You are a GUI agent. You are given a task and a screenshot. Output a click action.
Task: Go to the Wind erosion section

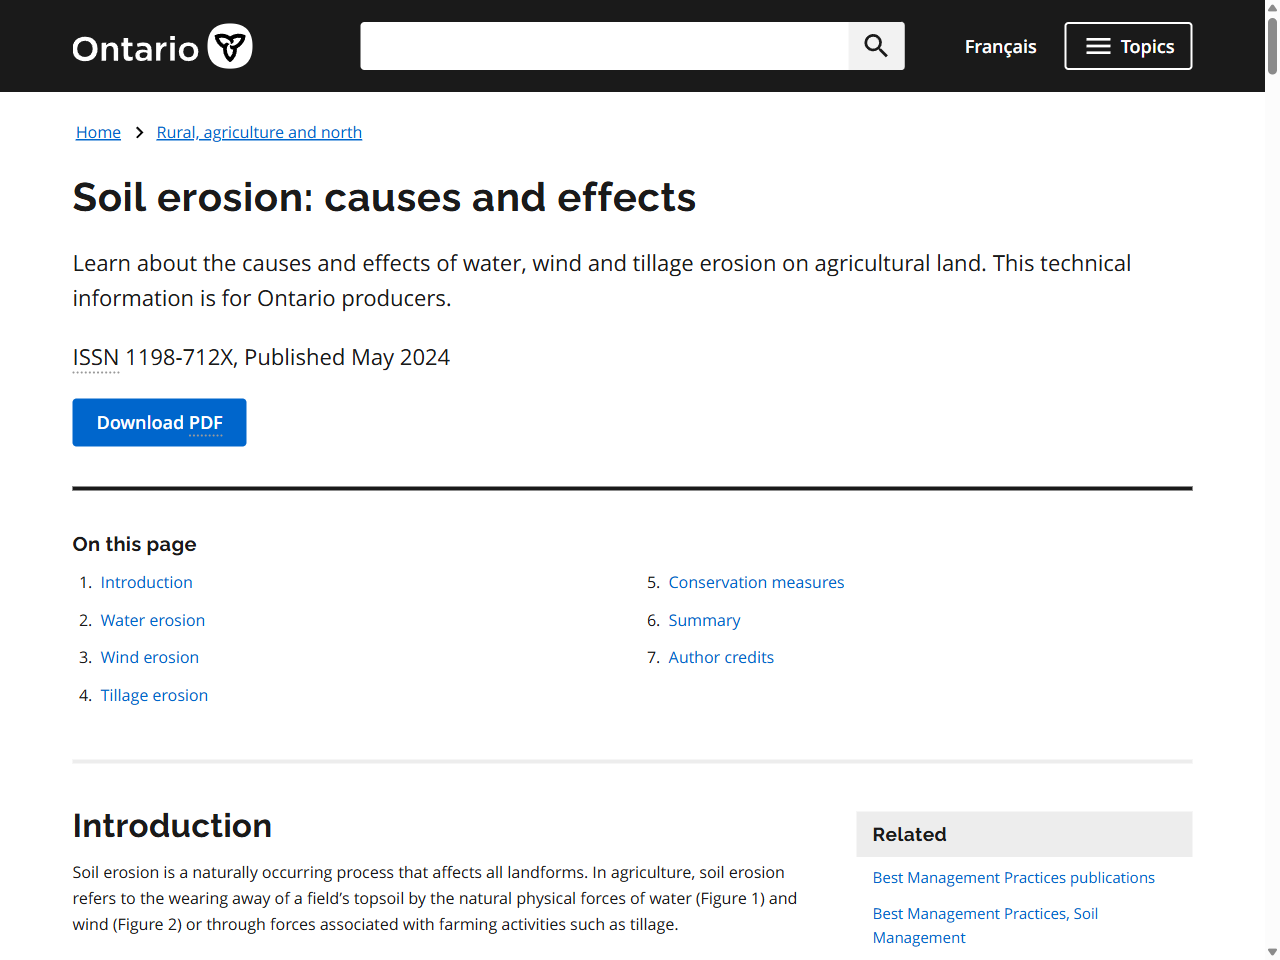pyautogui.click(x=149, y=656)
